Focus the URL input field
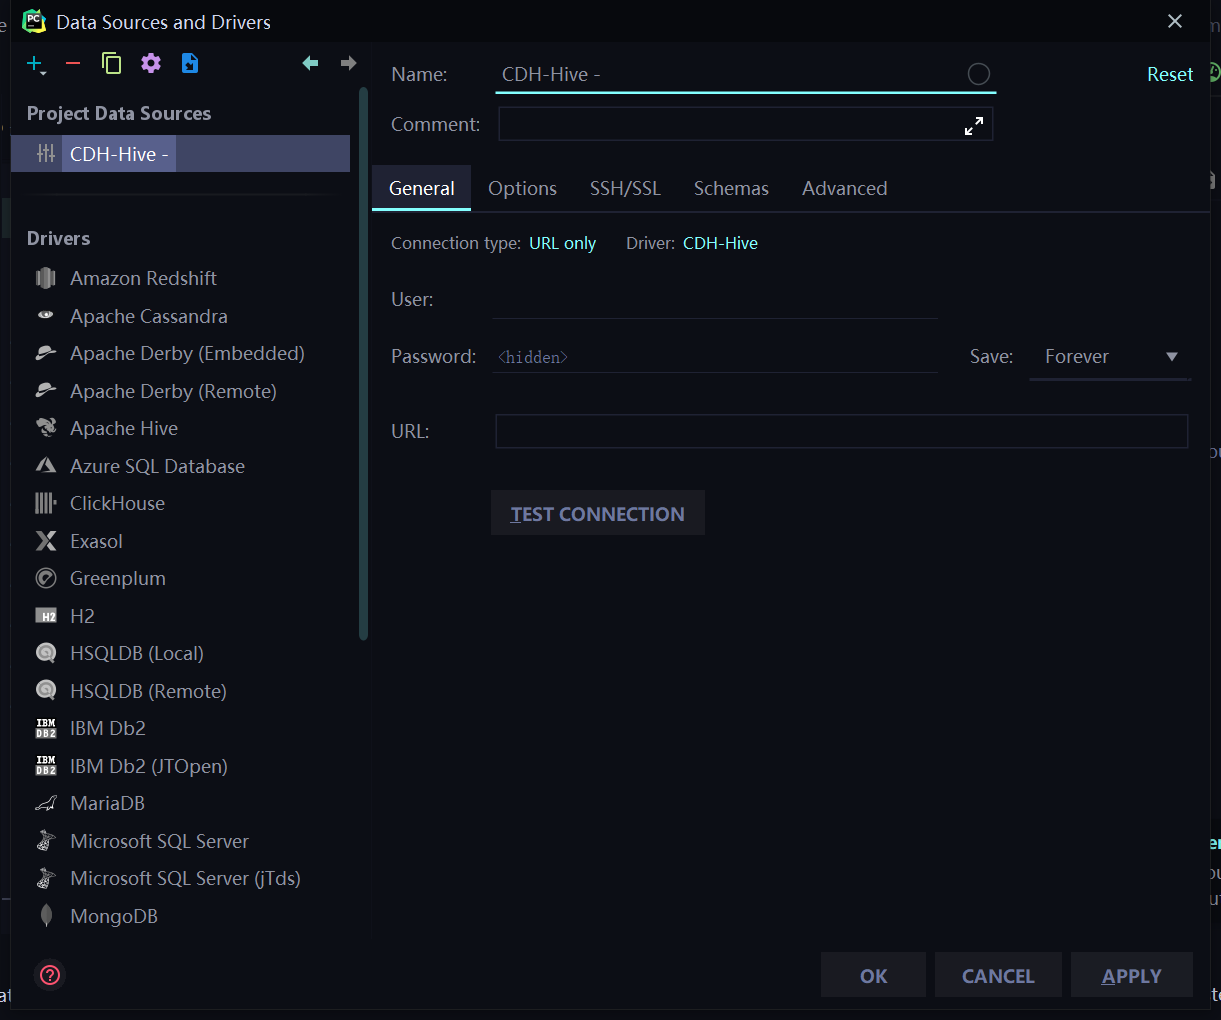The width and height of the screenshot is (1221, 1020). pos(842,431)
